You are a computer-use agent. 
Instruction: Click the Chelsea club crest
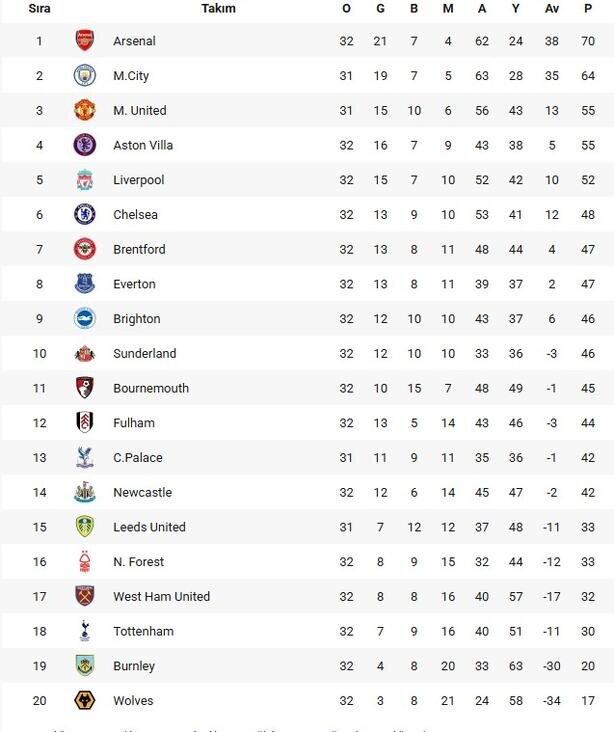click(x=85, y=214)
